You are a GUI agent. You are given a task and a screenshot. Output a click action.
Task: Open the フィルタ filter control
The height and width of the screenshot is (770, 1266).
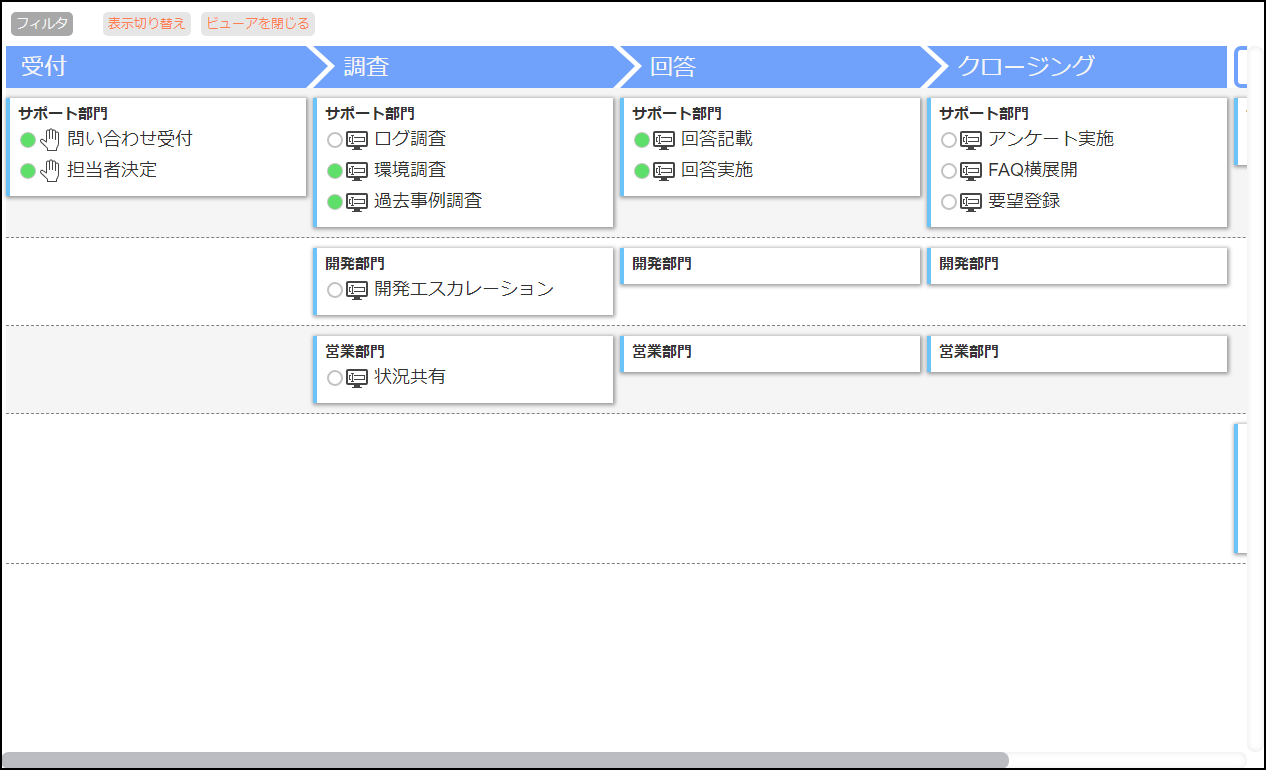point(42,23)
